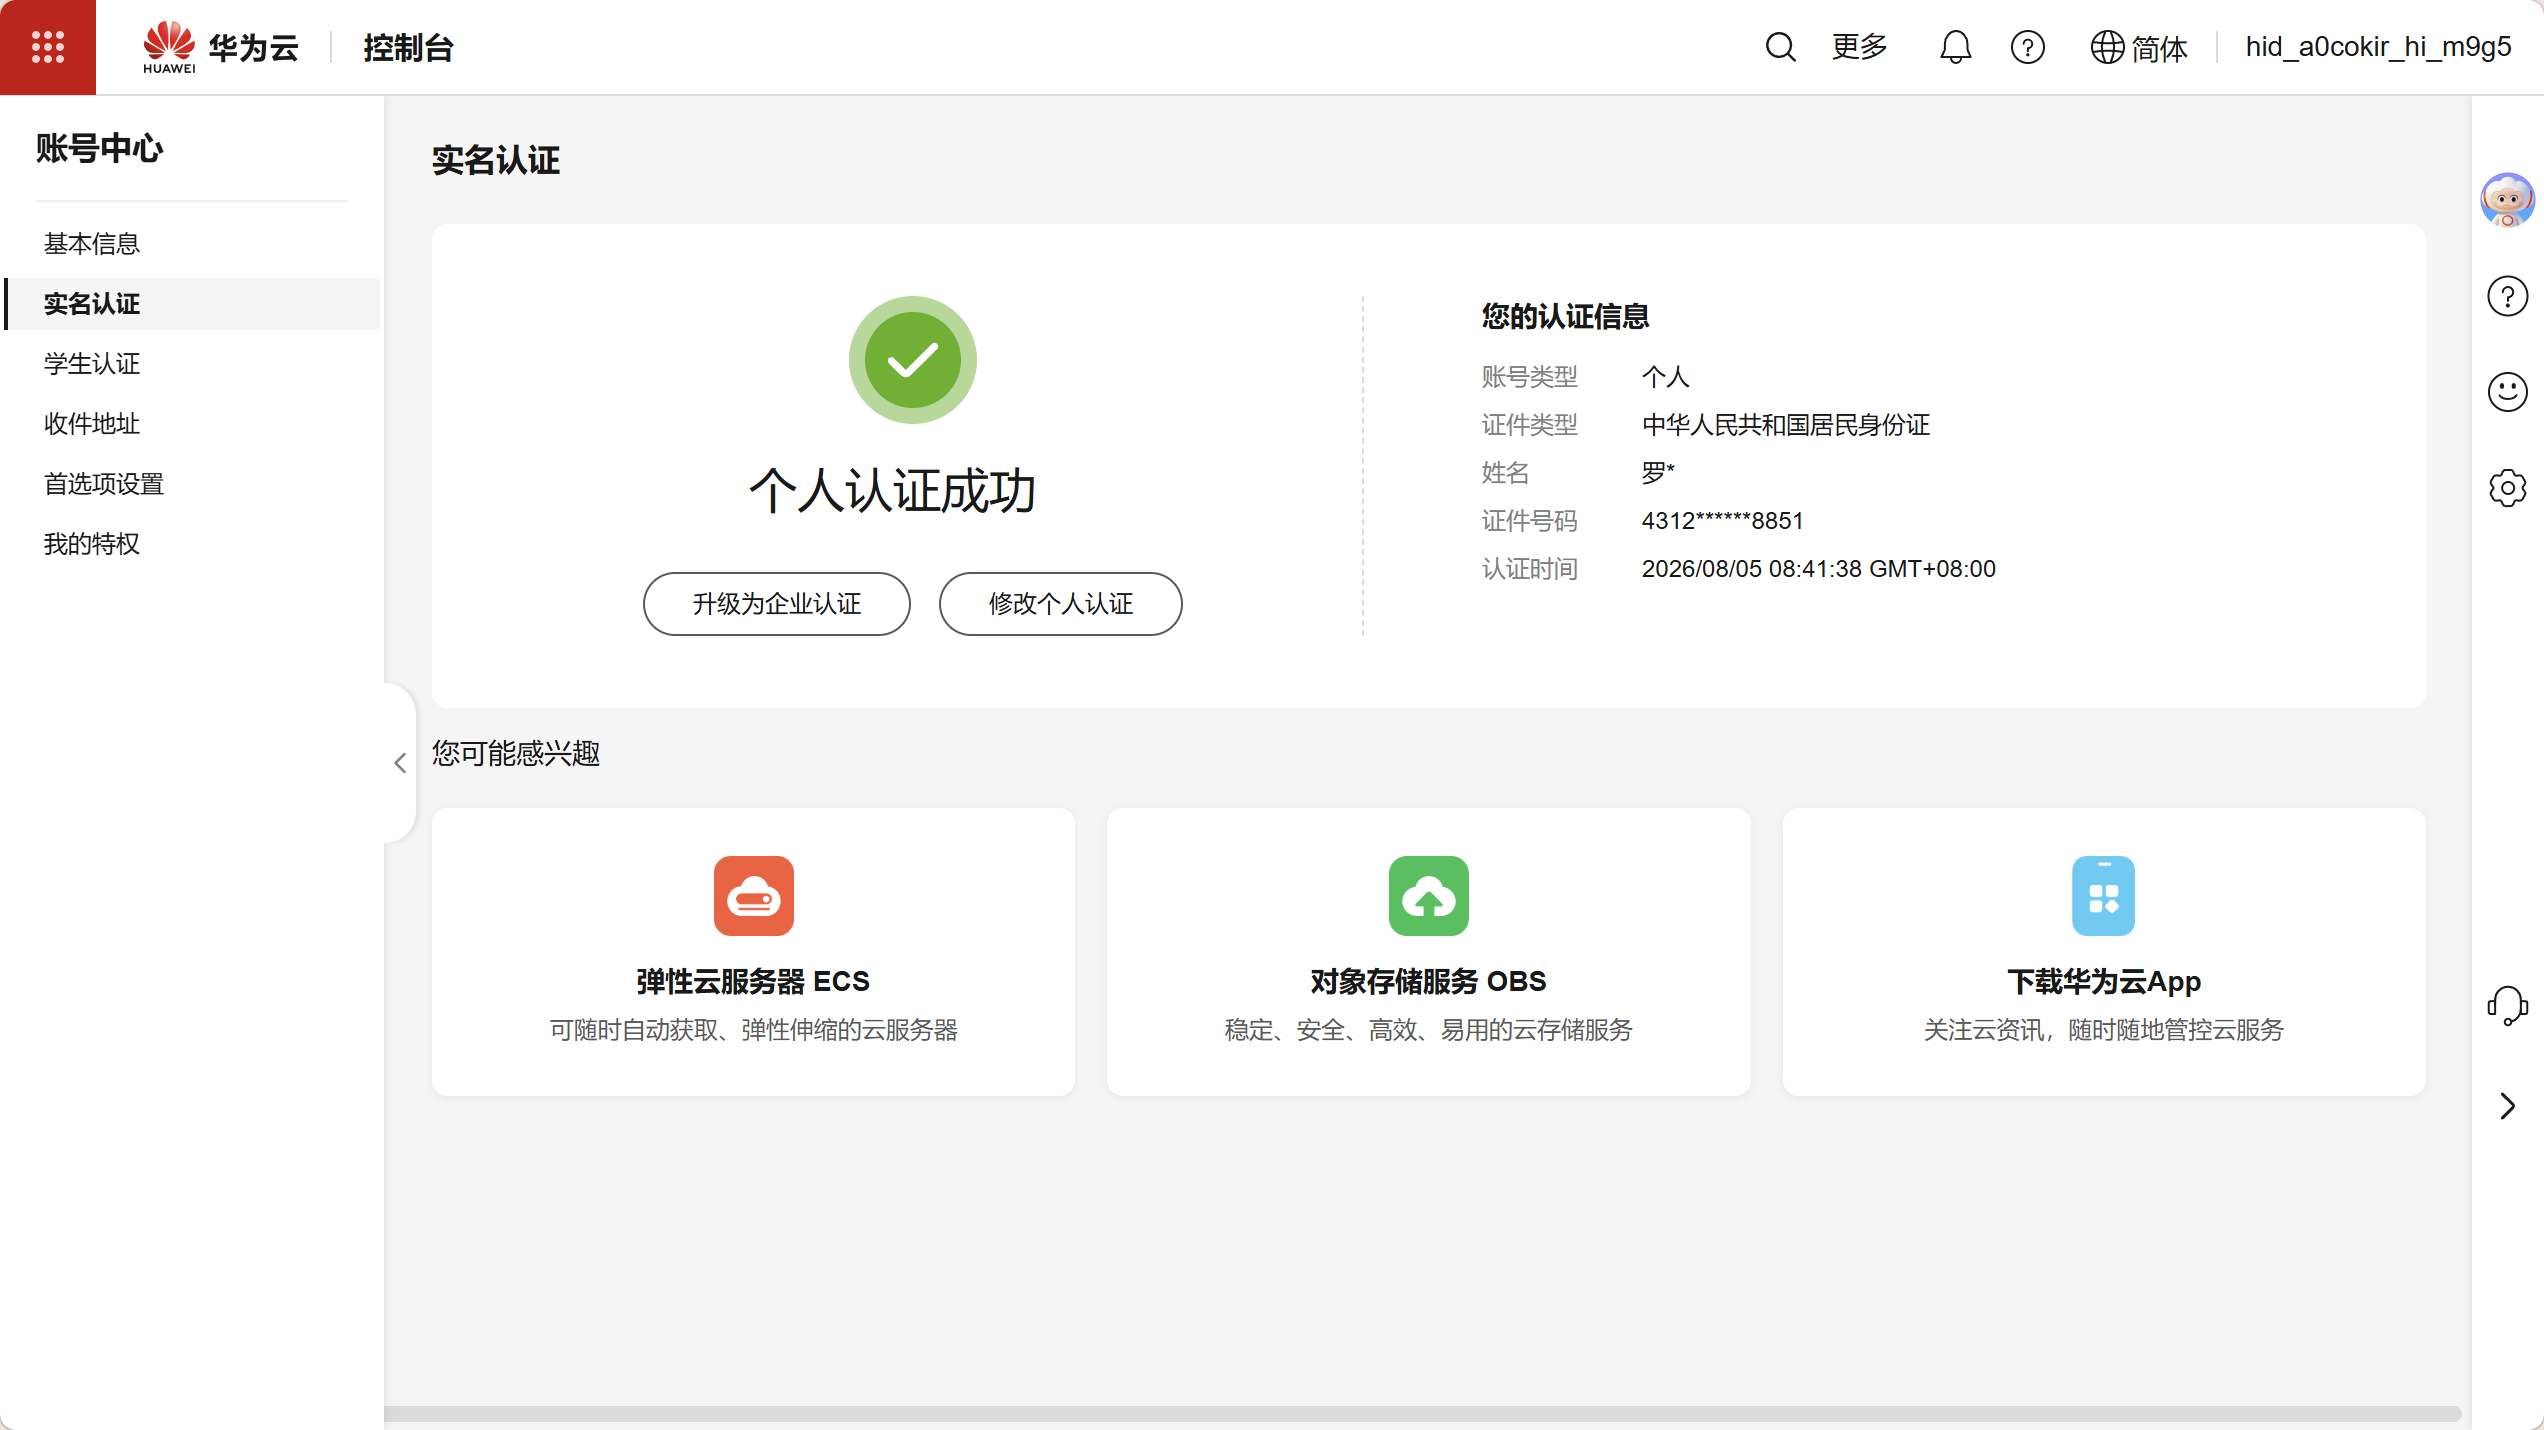
Task: Open the help question mark in top bar
Action: coord(2027,47)
